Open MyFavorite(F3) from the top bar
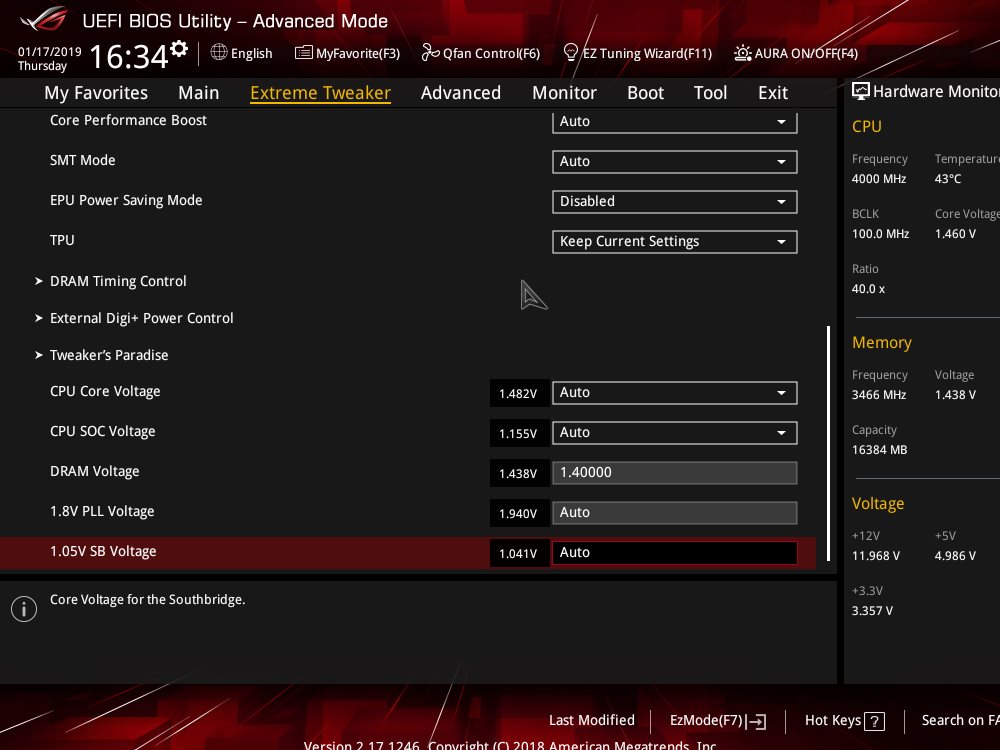Viewport: 1000px width, 750px height. tap(347, 53)
